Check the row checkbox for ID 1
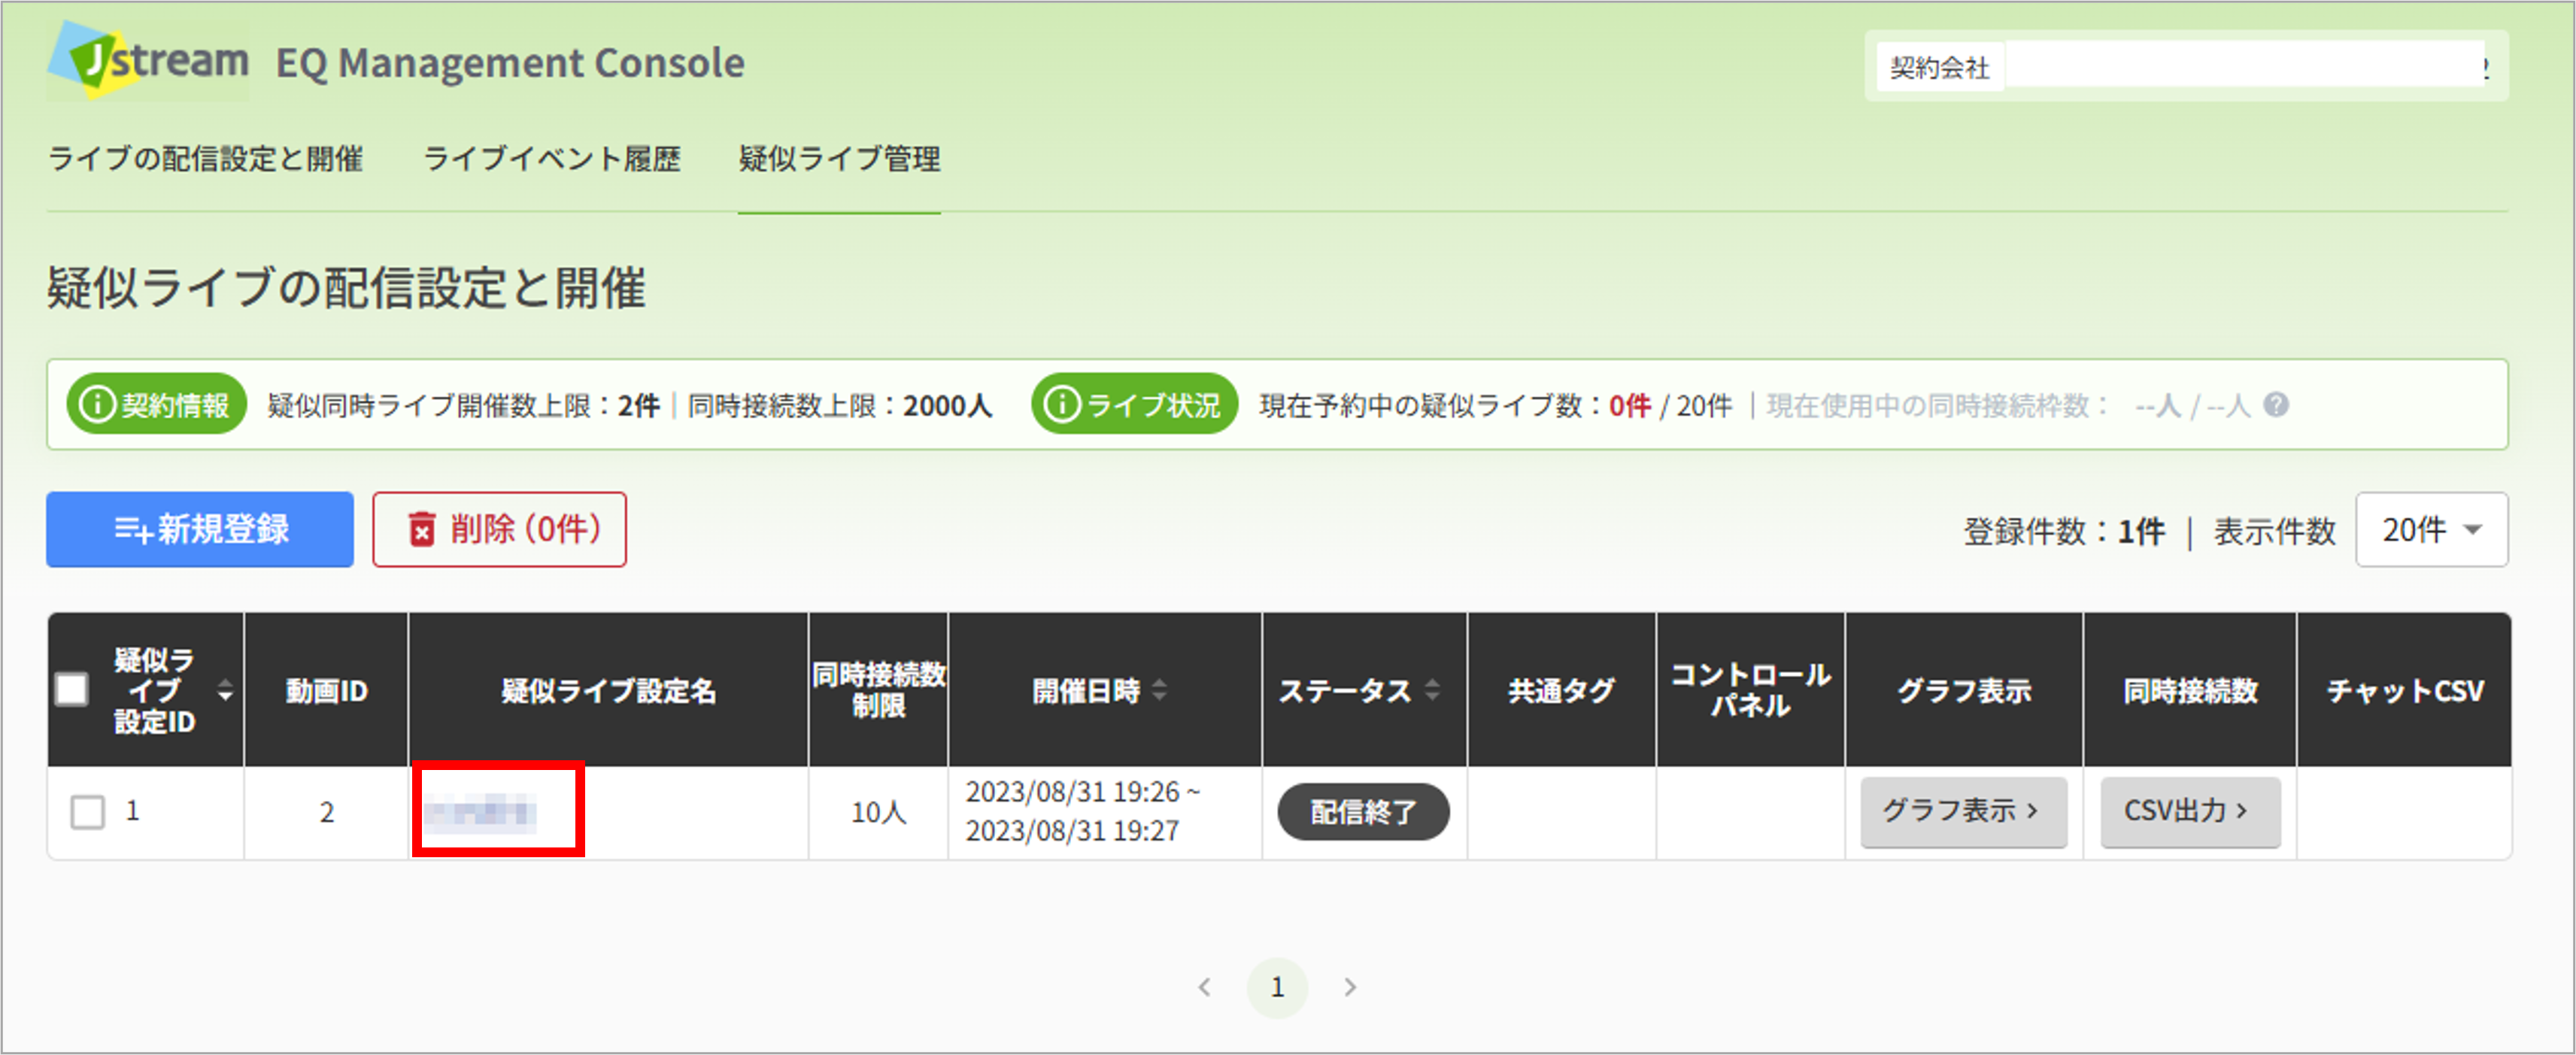2576x1055 pixels. click(87, 811)
